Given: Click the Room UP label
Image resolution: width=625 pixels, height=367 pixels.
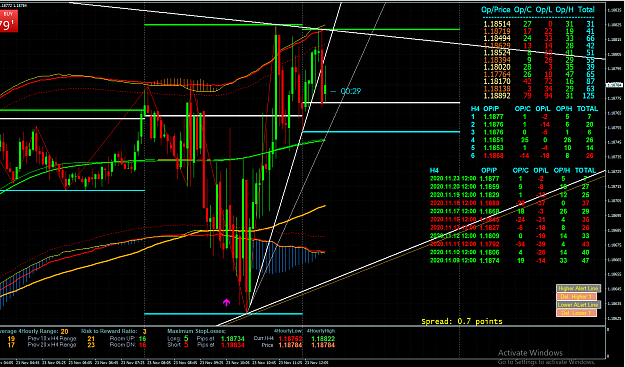Looking at the screenshot, I should 122,339.
